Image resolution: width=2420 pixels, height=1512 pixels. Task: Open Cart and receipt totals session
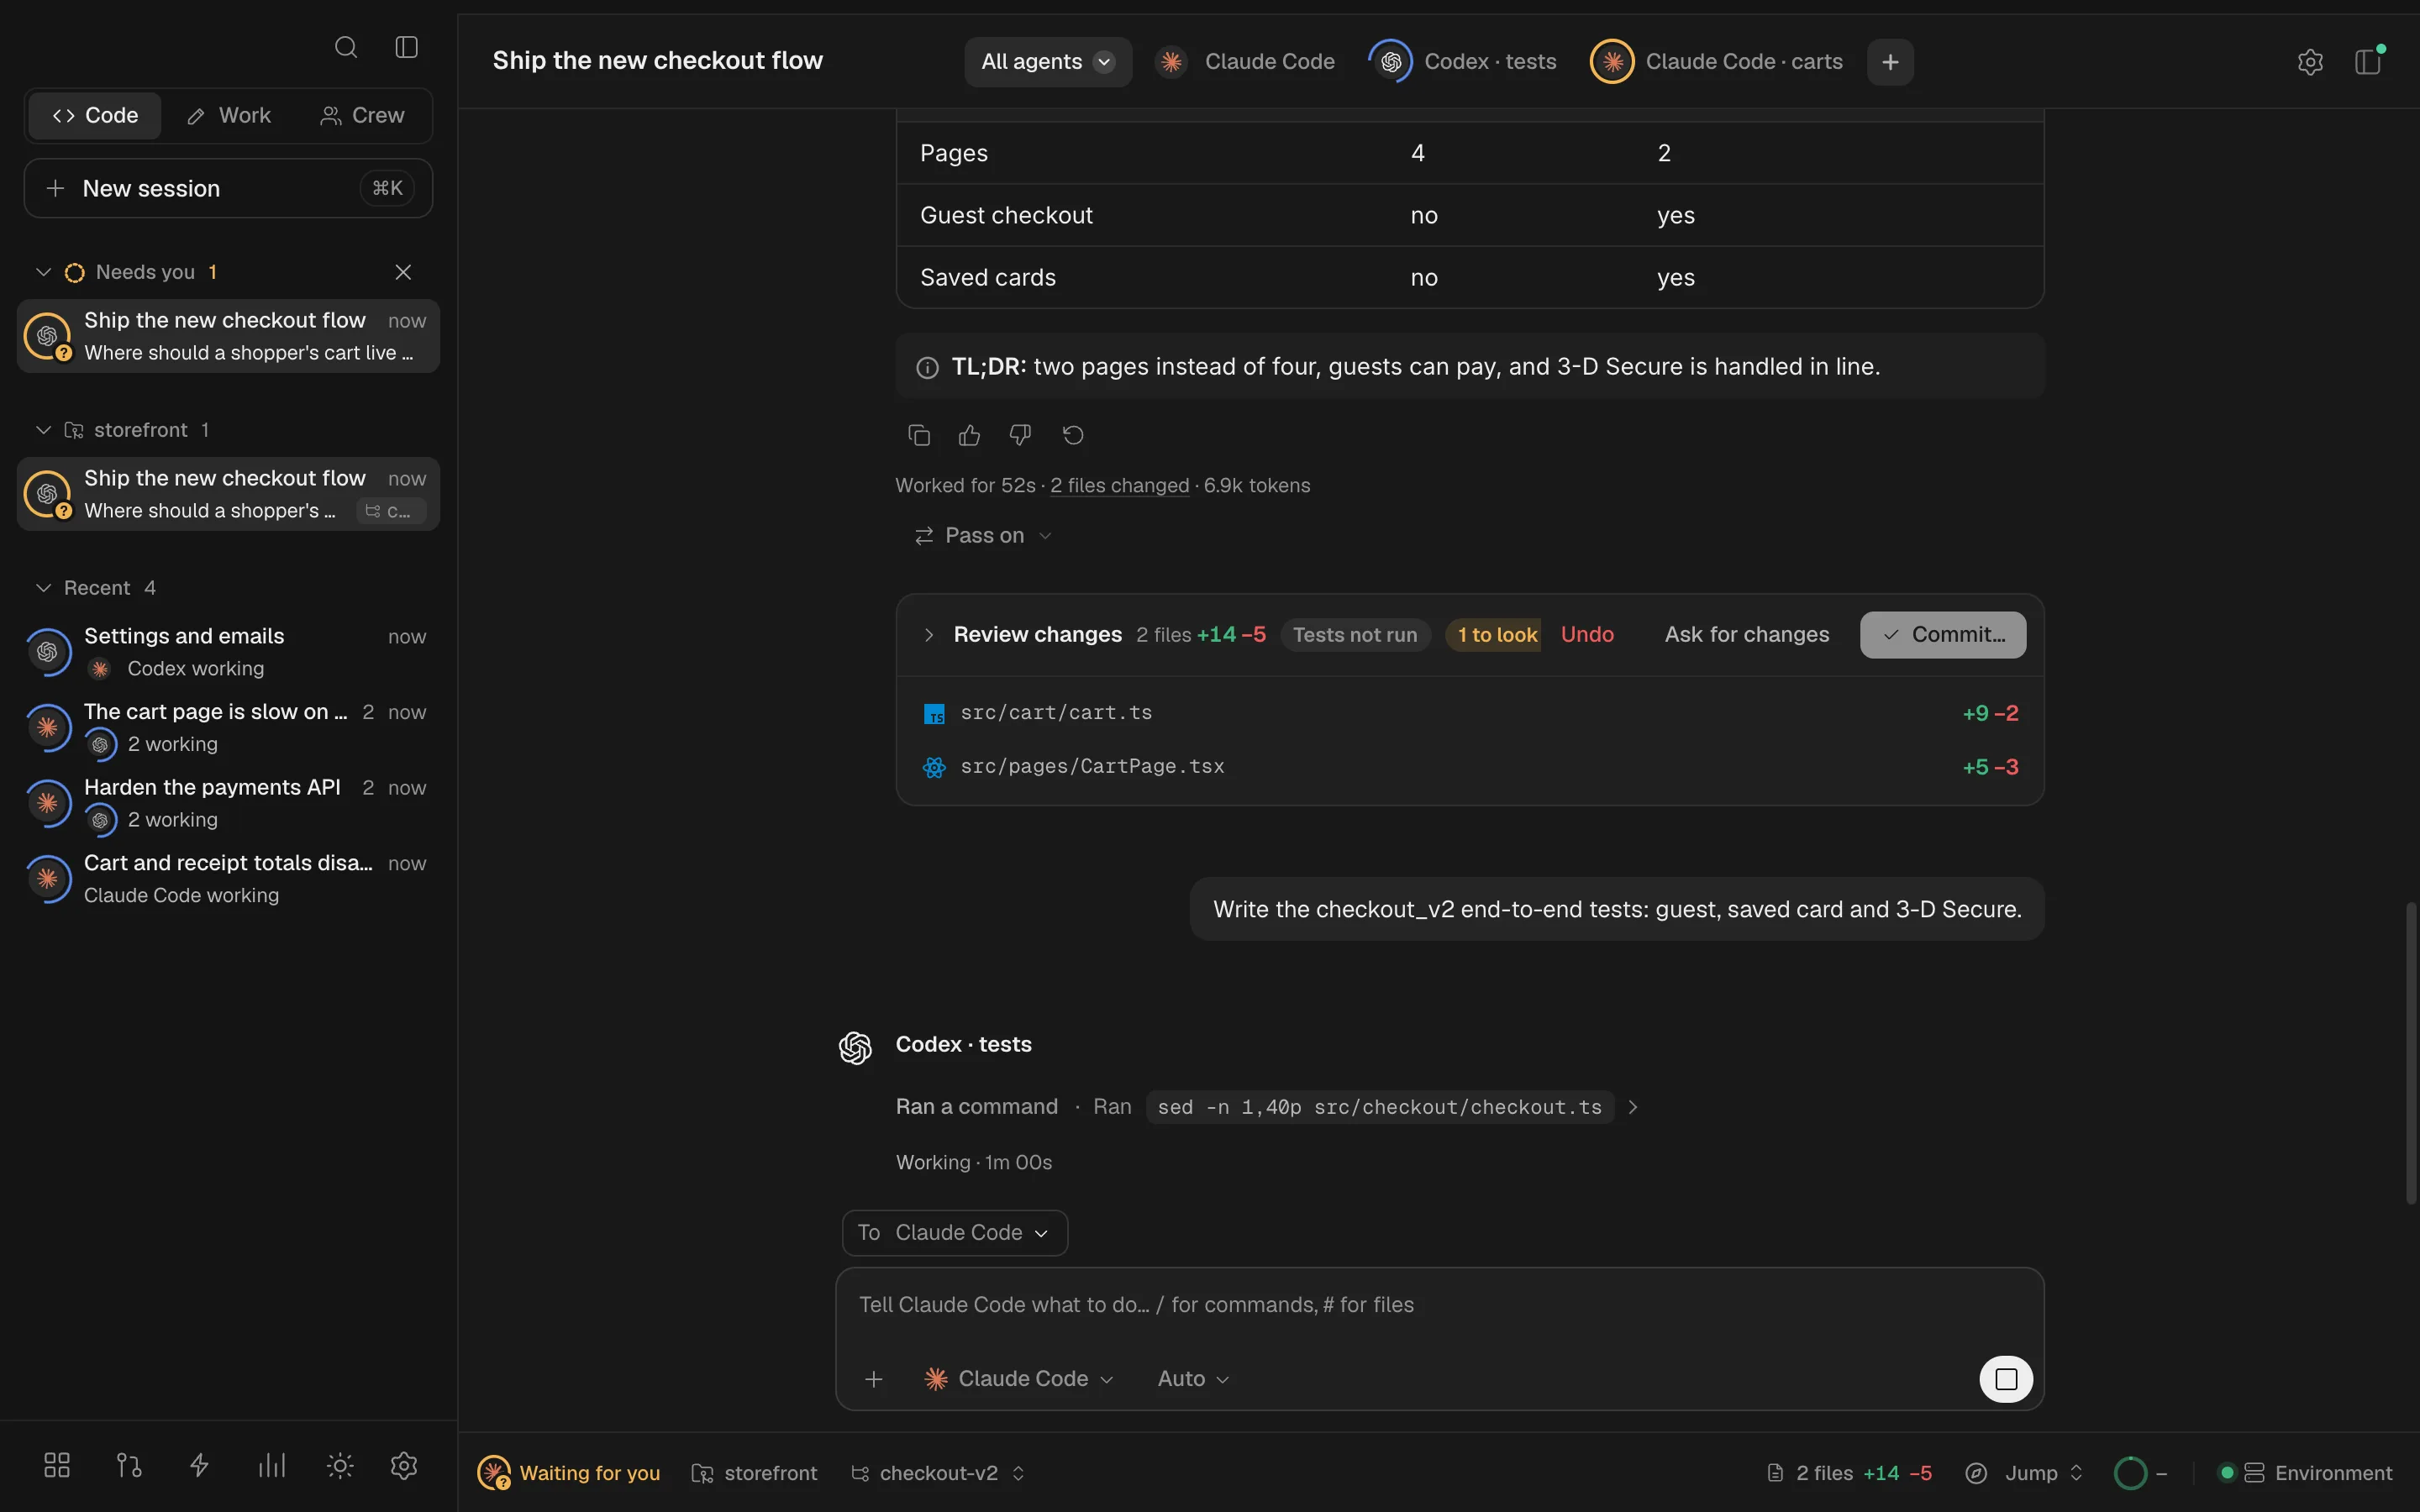tap(228, 879)
